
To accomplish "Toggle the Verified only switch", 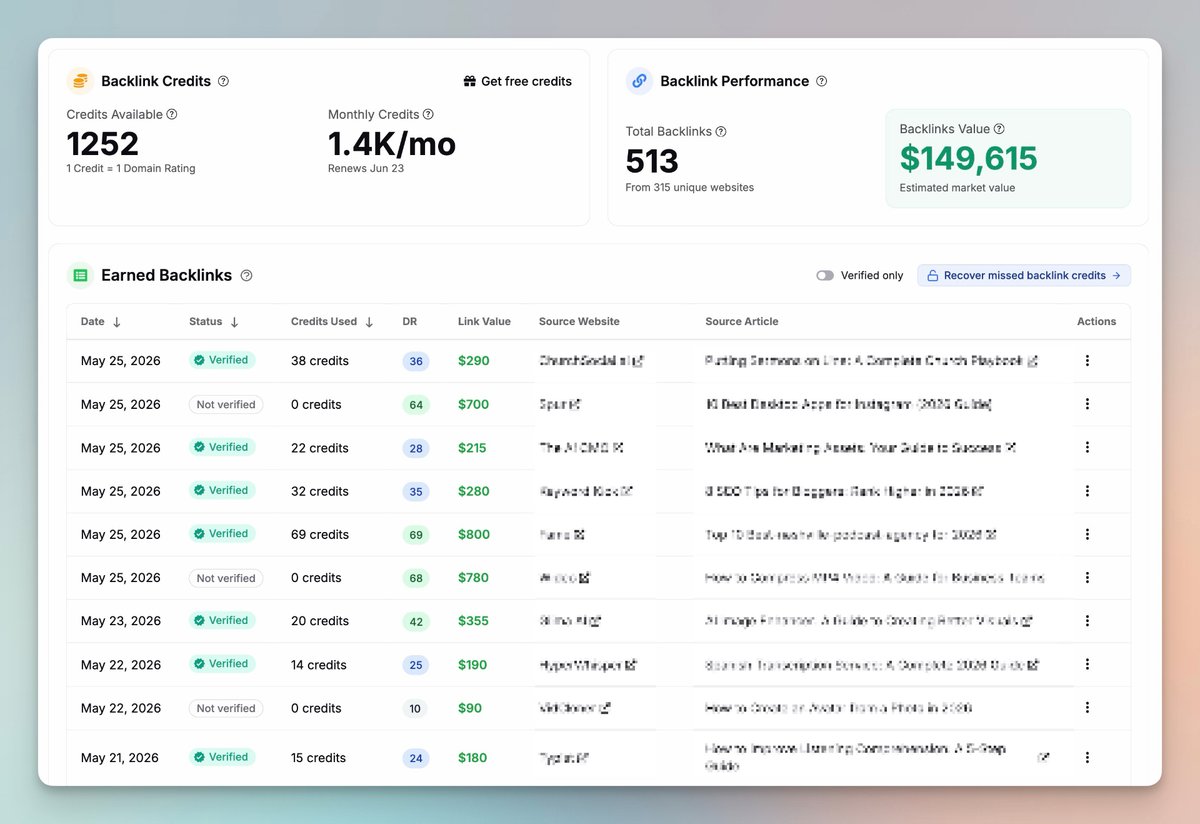I will pyautogui.click(x=825, y=275).
